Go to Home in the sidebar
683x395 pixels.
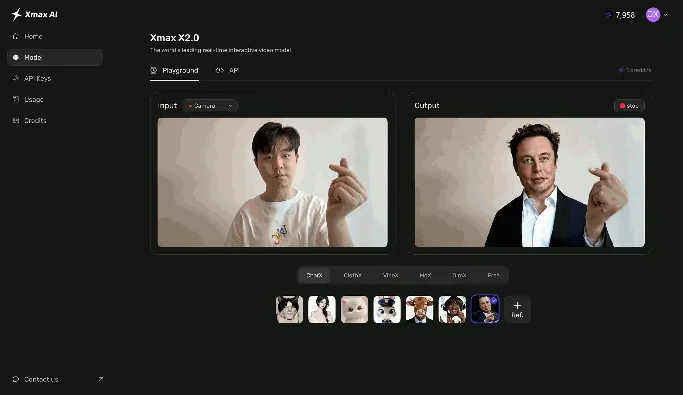[55, 37]
